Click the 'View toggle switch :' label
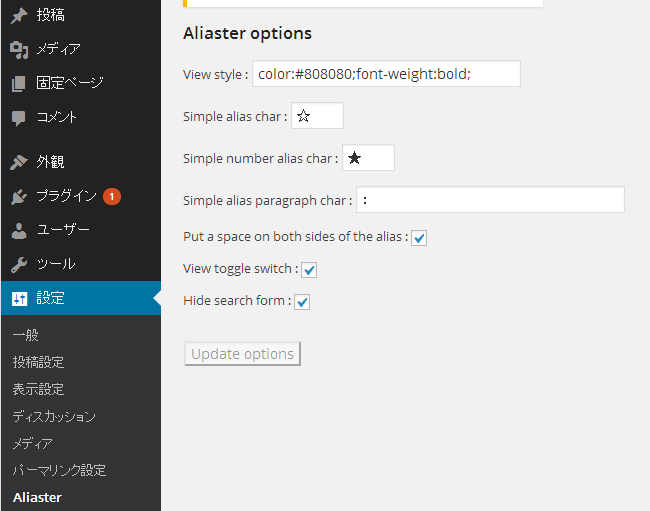This screenshot has width=650, height=511. (x=241, y=269)
